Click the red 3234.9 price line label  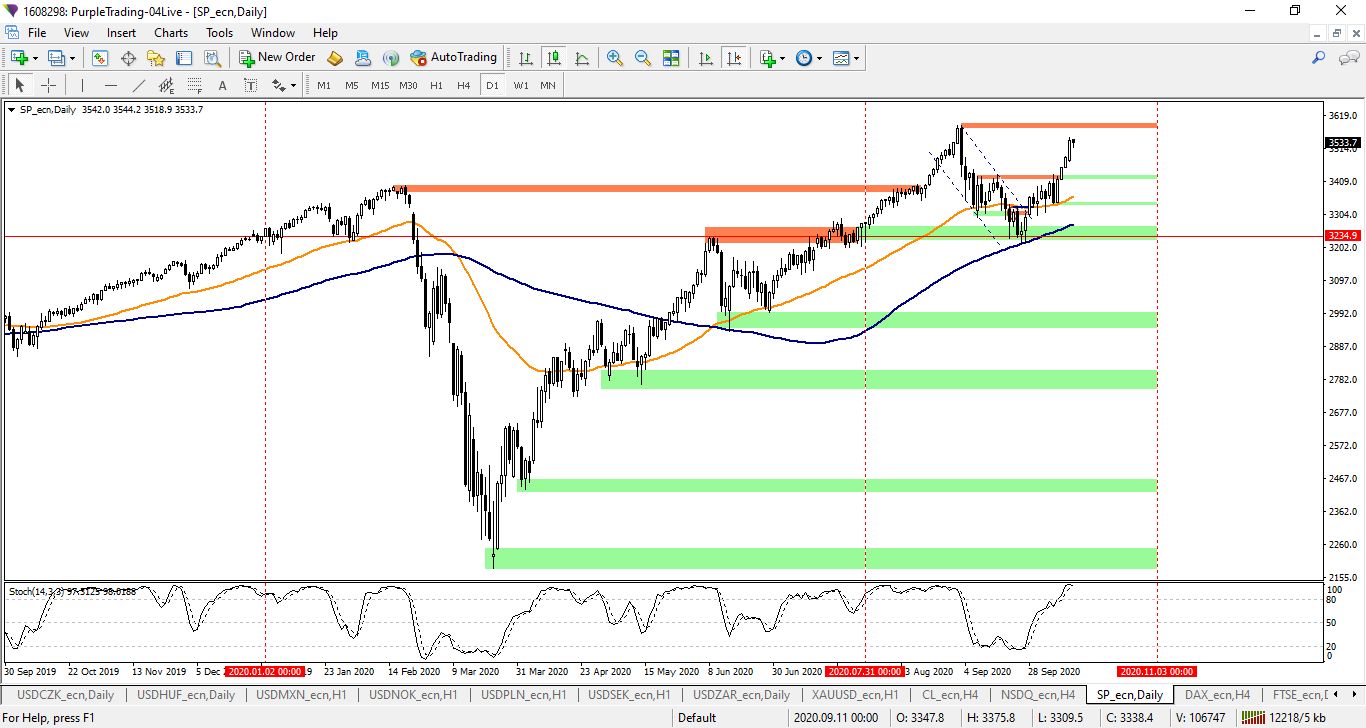1343,236
